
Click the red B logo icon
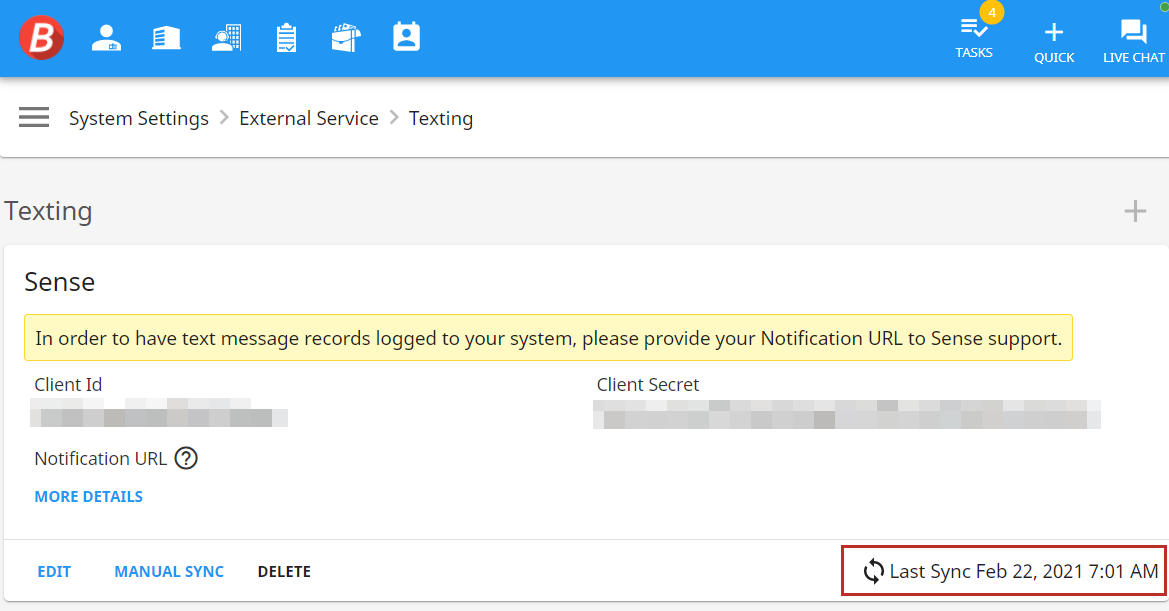point(41,38)
